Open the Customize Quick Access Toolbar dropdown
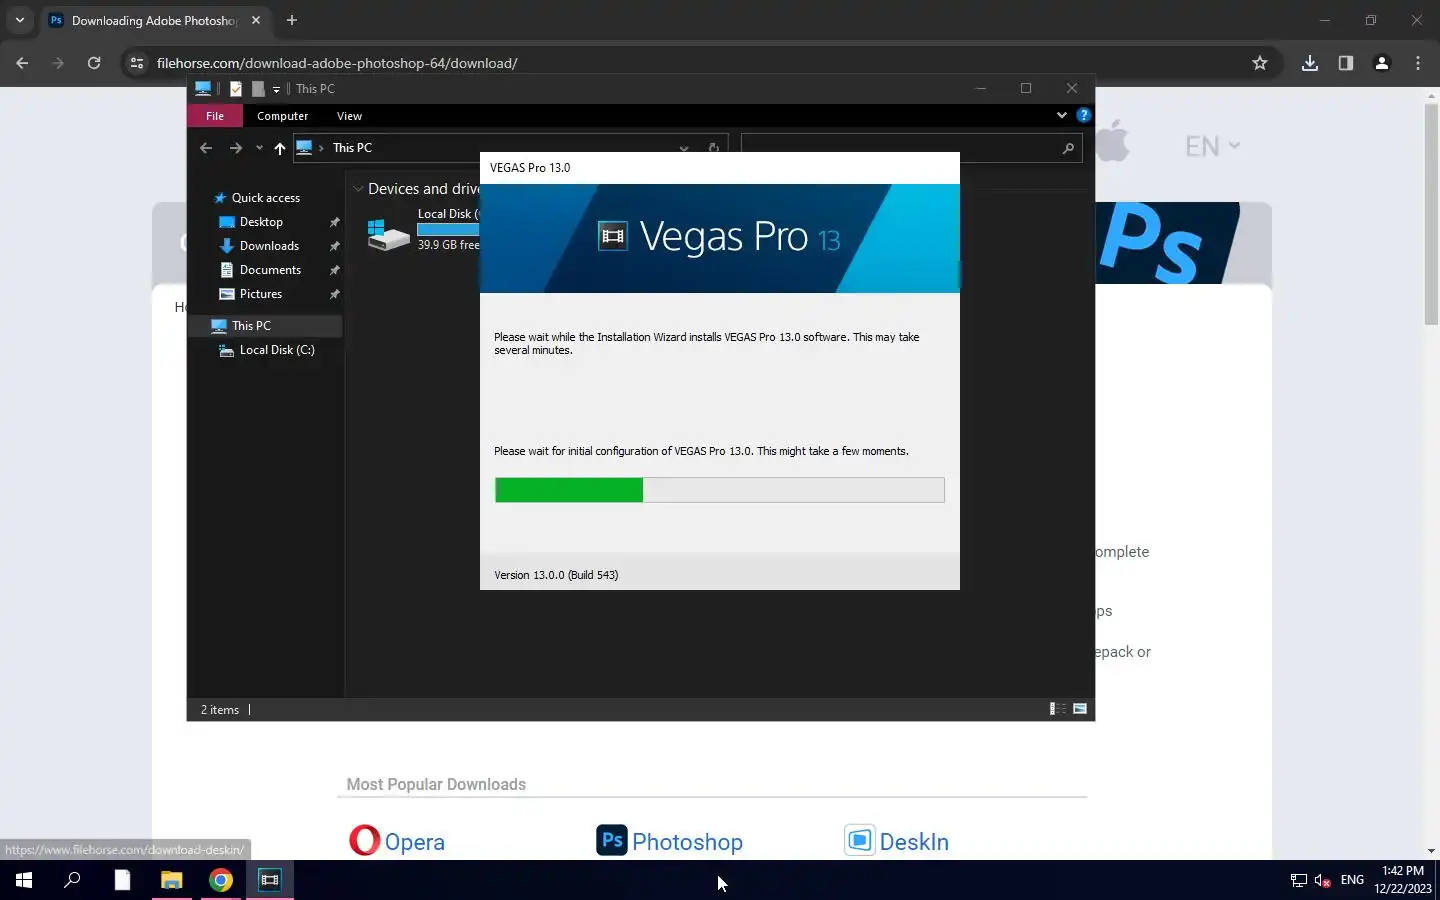Screen dimensions: 1440x900 tap(277, 89)
